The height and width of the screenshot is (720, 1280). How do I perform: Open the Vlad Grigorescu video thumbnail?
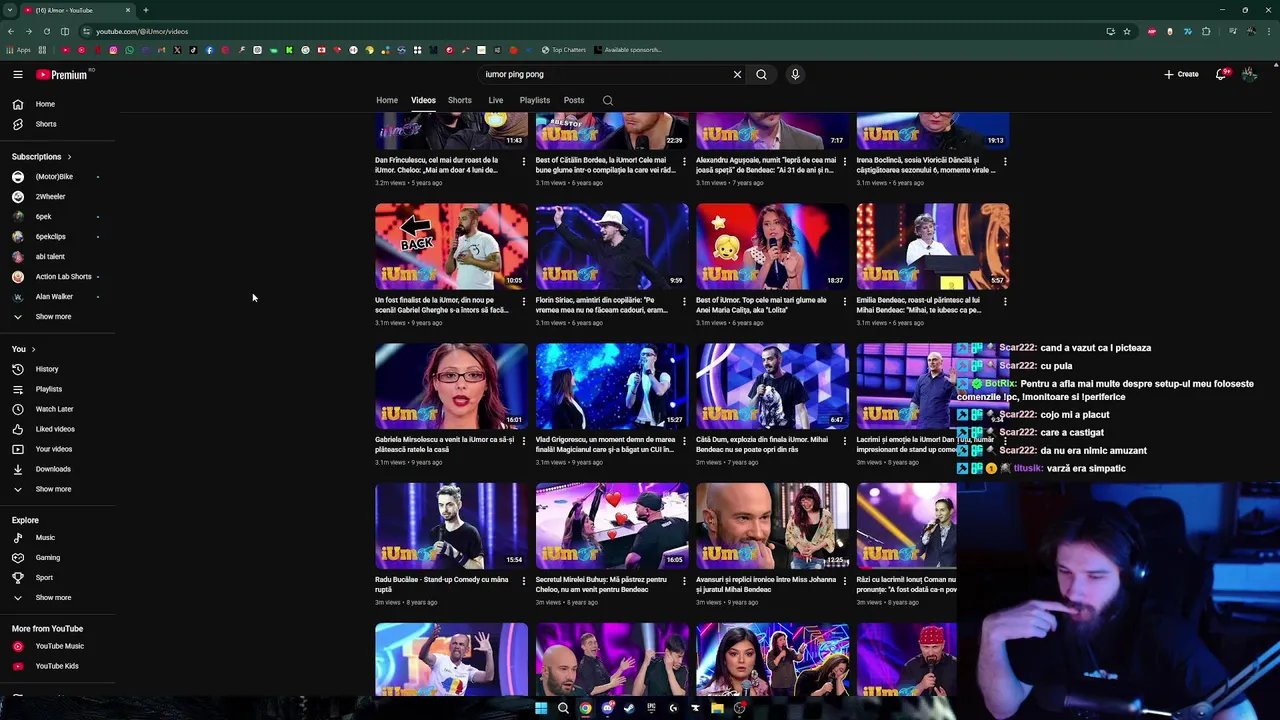[612, 386]
